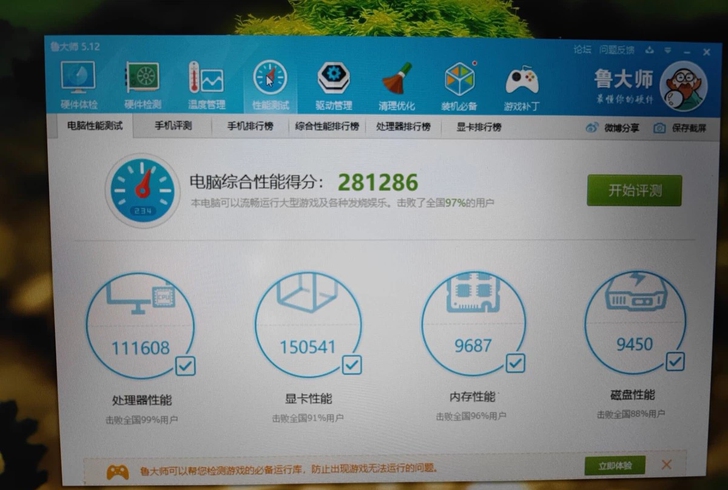728x490 pixels.
Task: Click the speedometer gauge score icon
Action: coord(143,190)
